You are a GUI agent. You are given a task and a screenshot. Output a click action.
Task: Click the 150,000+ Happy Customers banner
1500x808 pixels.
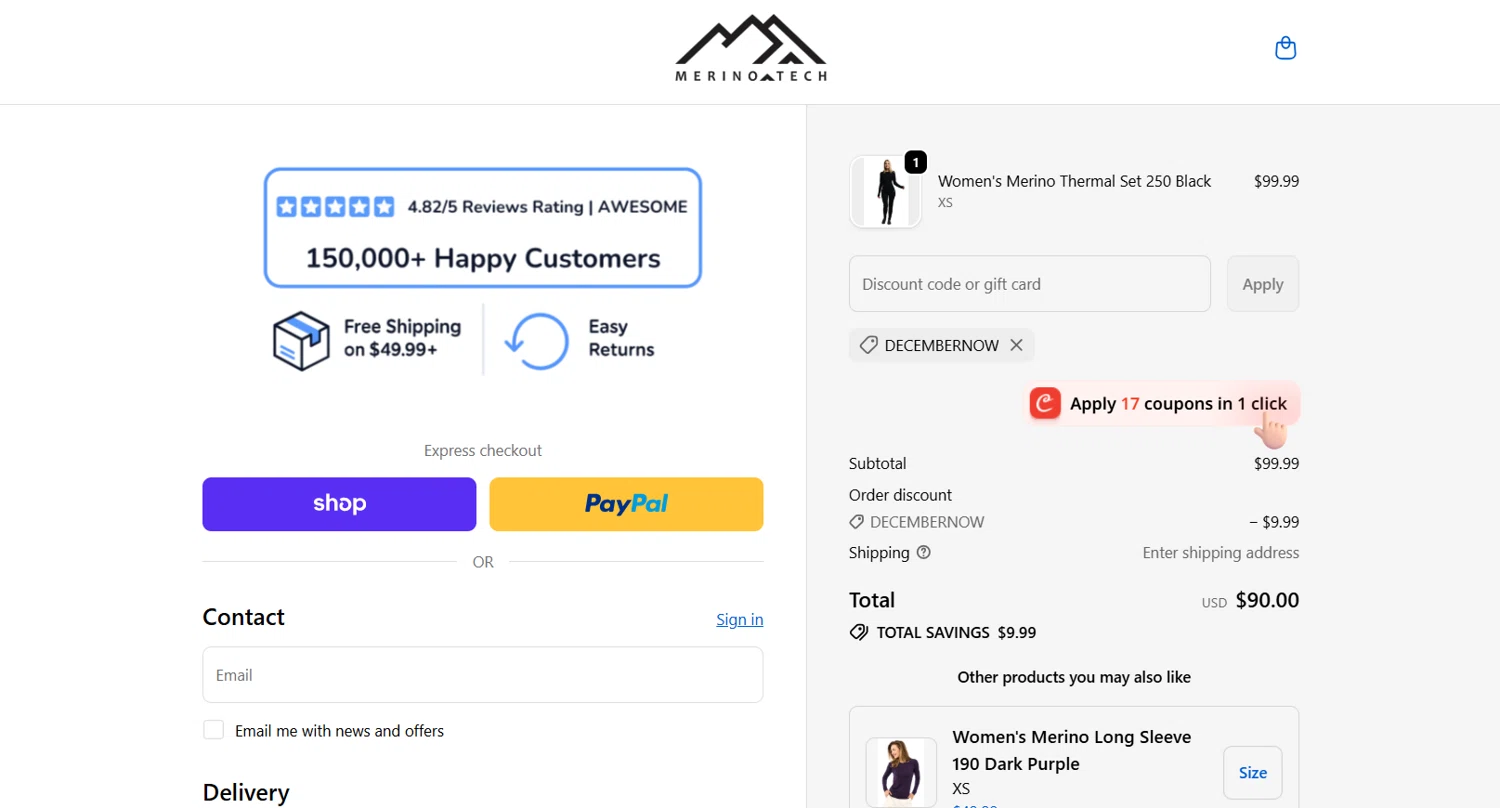[483, 228]
